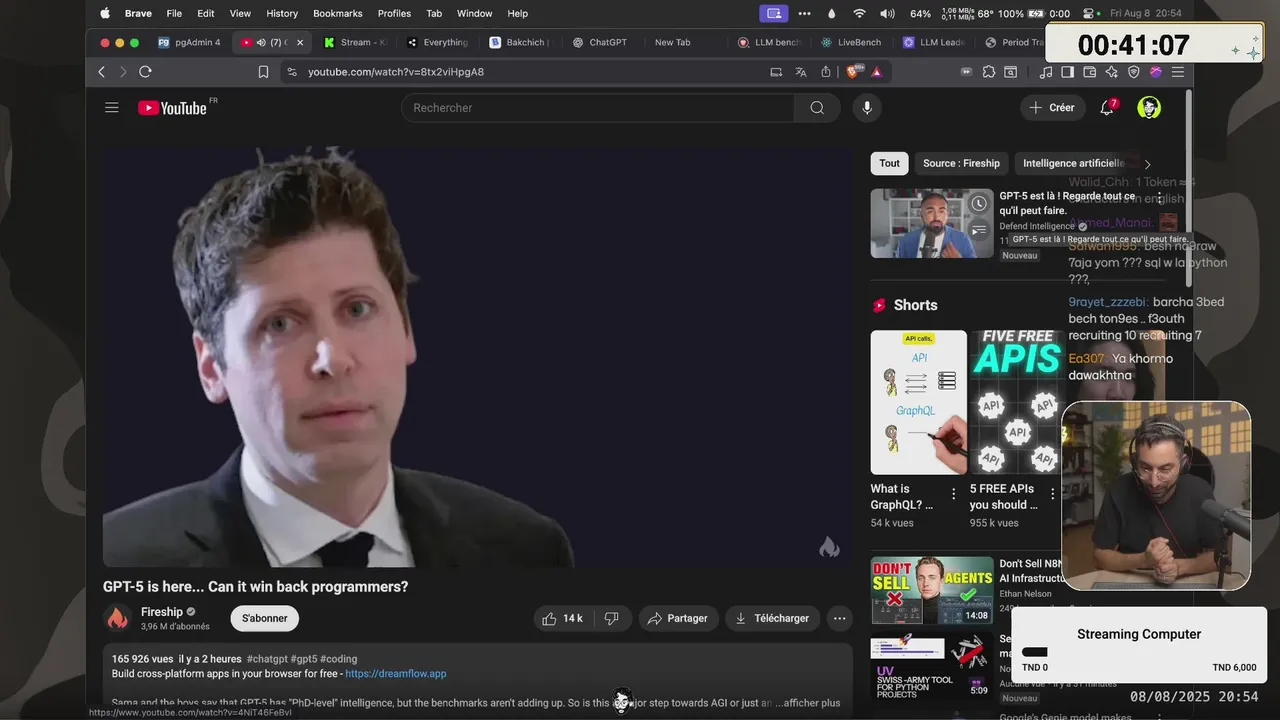The width and height of the screenshot is (1280, 720).
Task: Click the Shorts section heading
Action: [915, 305]
